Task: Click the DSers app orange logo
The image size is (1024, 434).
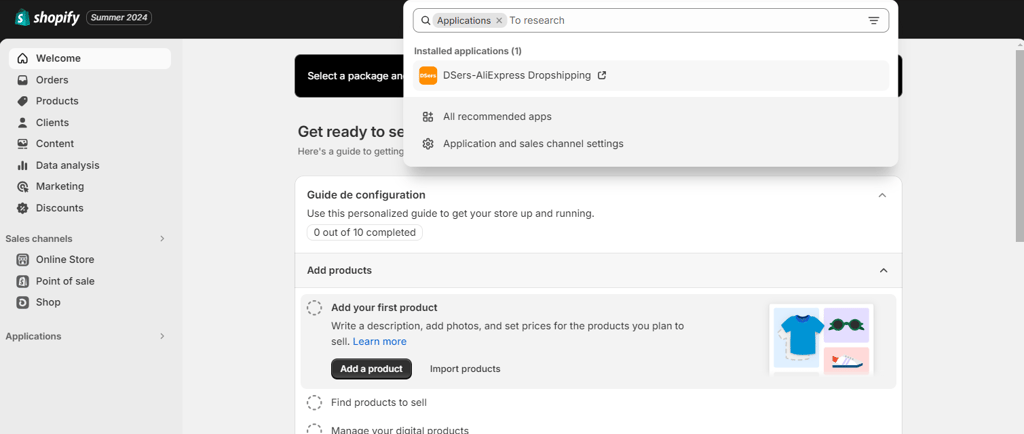Action: tap(428, 76)
